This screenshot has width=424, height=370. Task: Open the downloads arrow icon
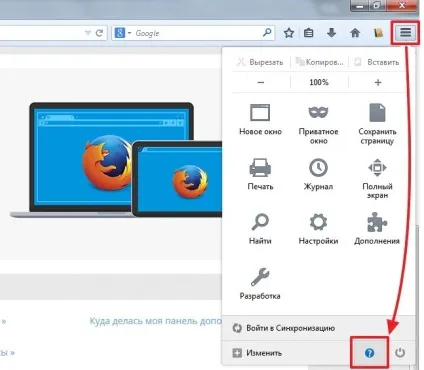(x=331, y=33)
